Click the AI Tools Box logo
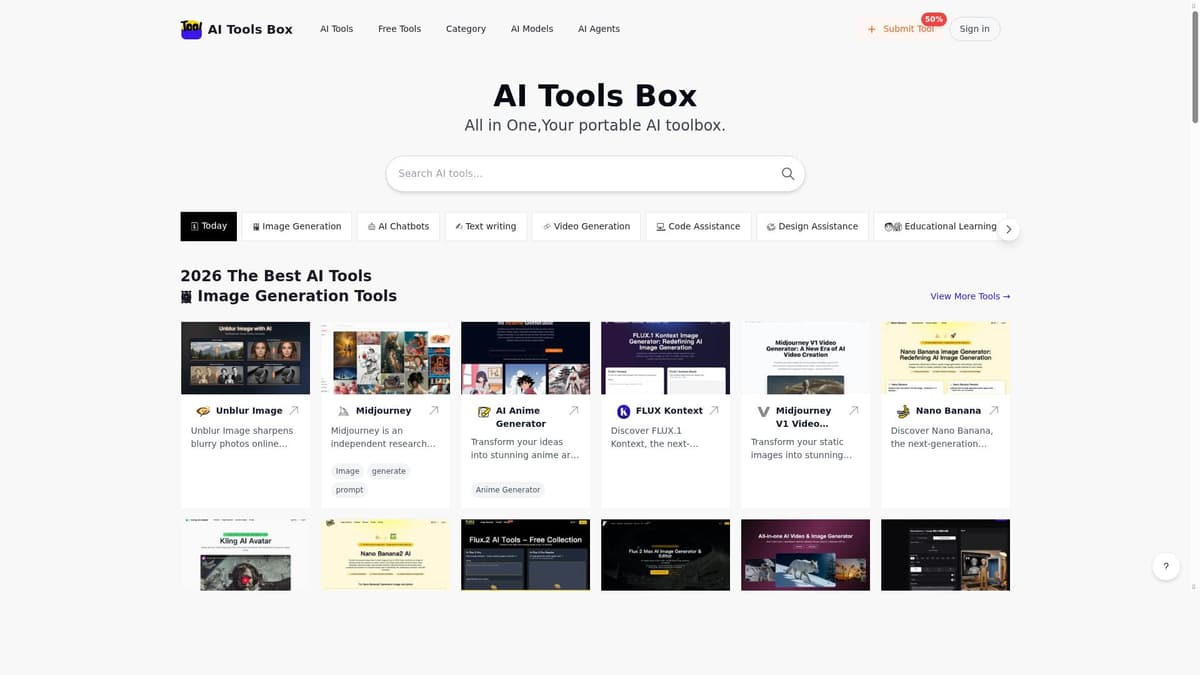Viewport: 1200px width, 675px height. pyautogui.click(x=236, y=29)
